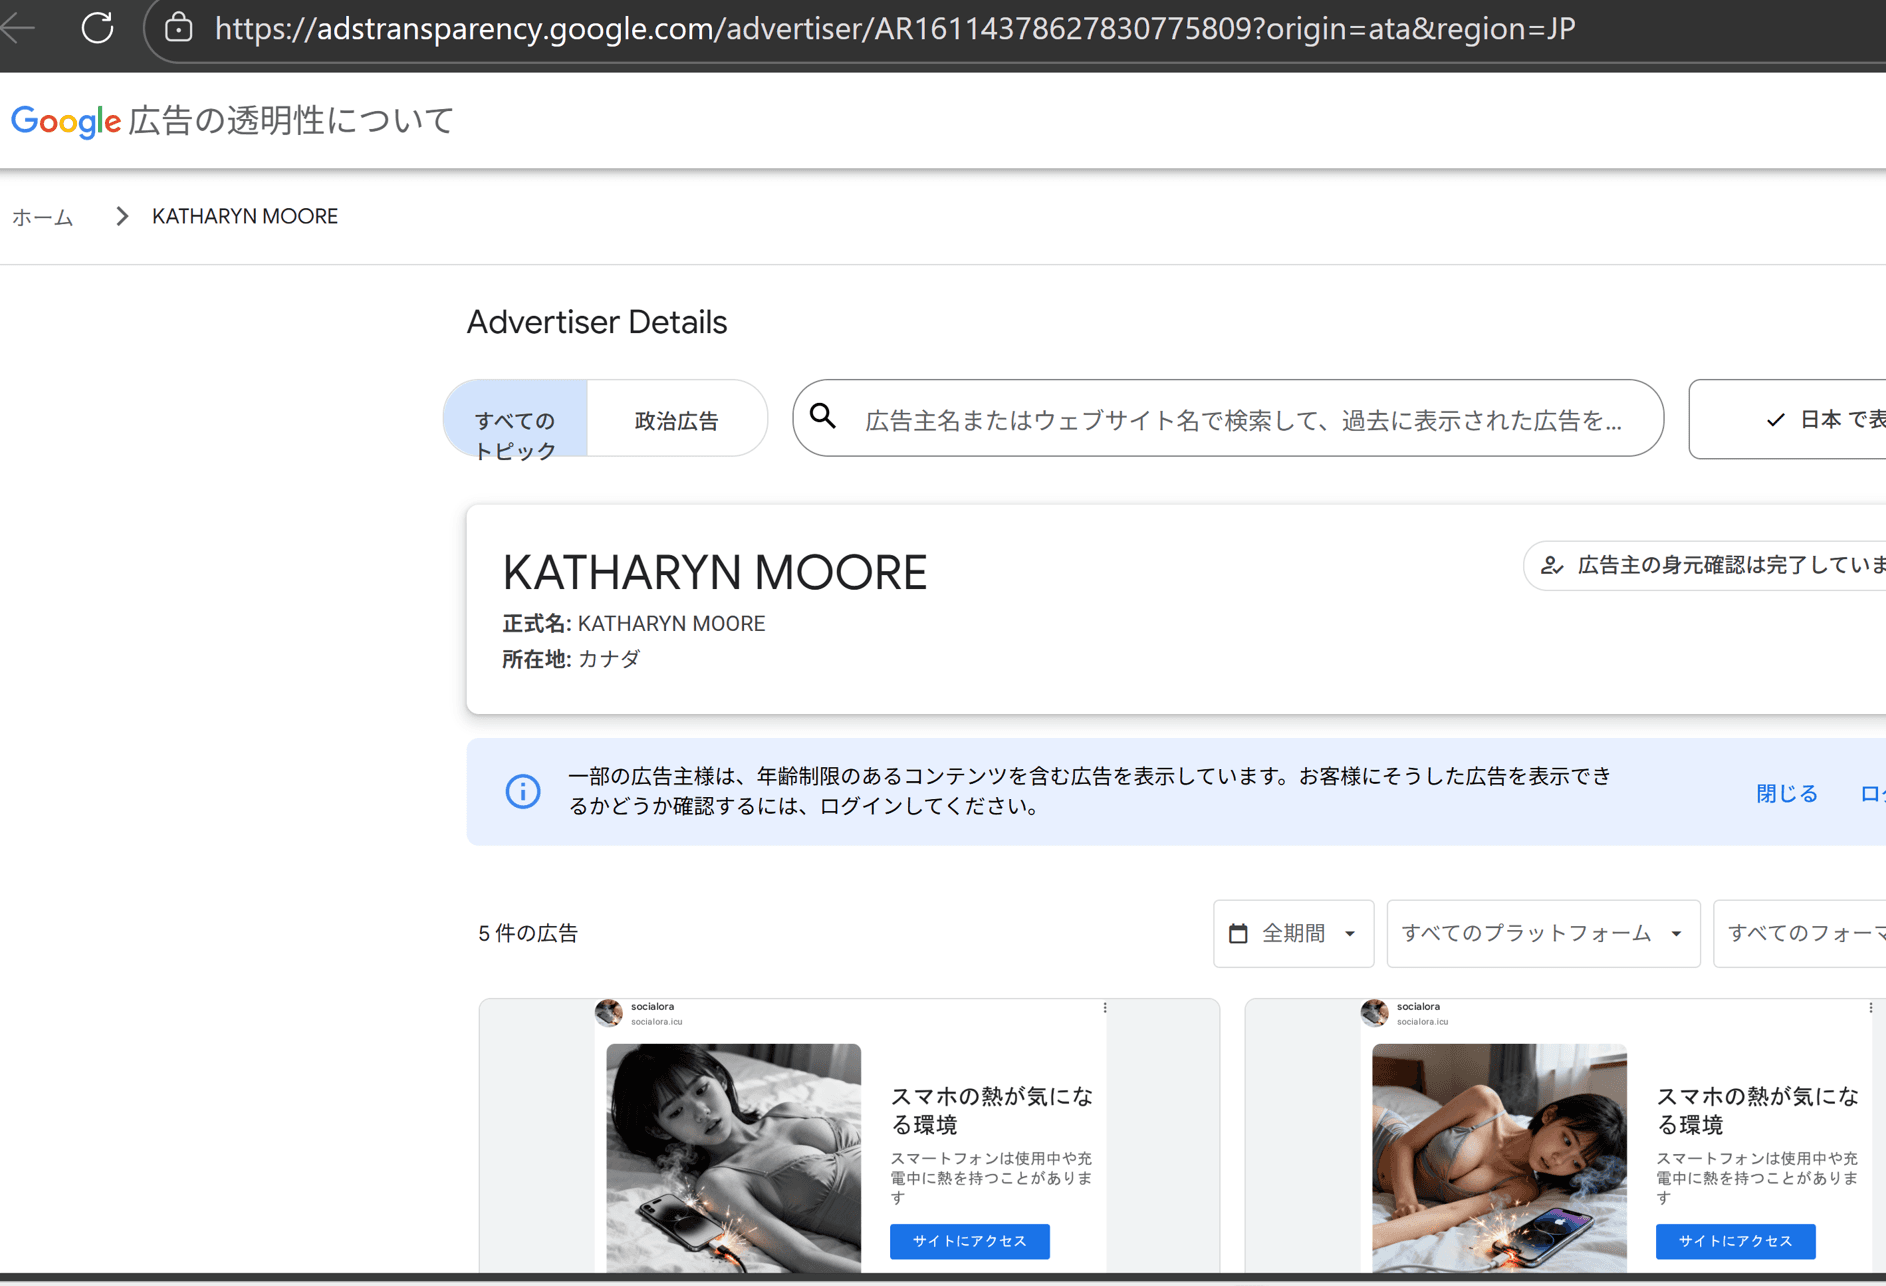
Task: Click second ad's スマートフォンは使用中や充電中 description
Action: pyautogui.click(x=1758, y=1177)
